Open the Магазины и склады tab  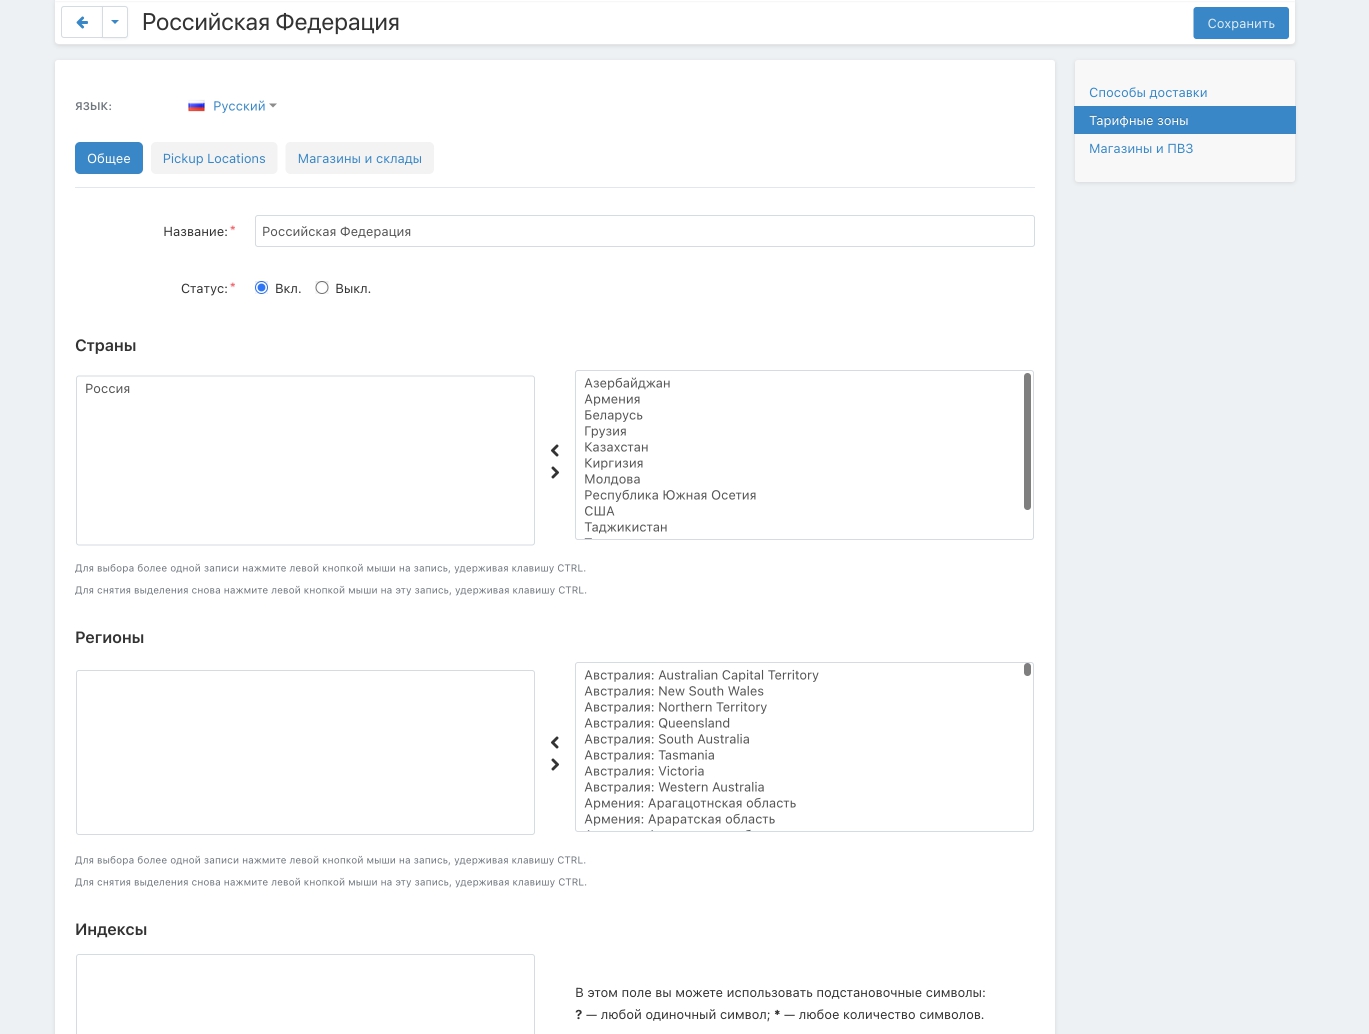(359, 159)
